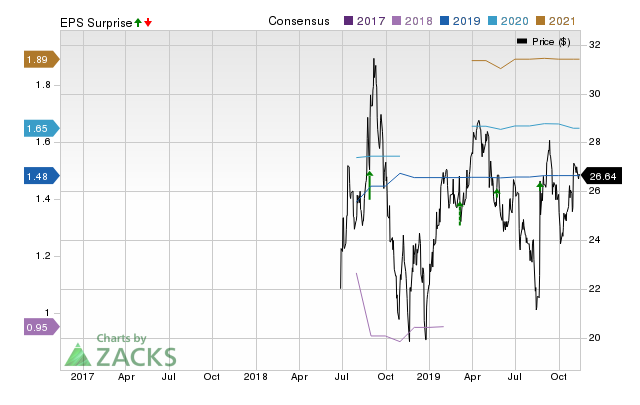
Task: Click the 2018 legend year text
Action: 418,21
